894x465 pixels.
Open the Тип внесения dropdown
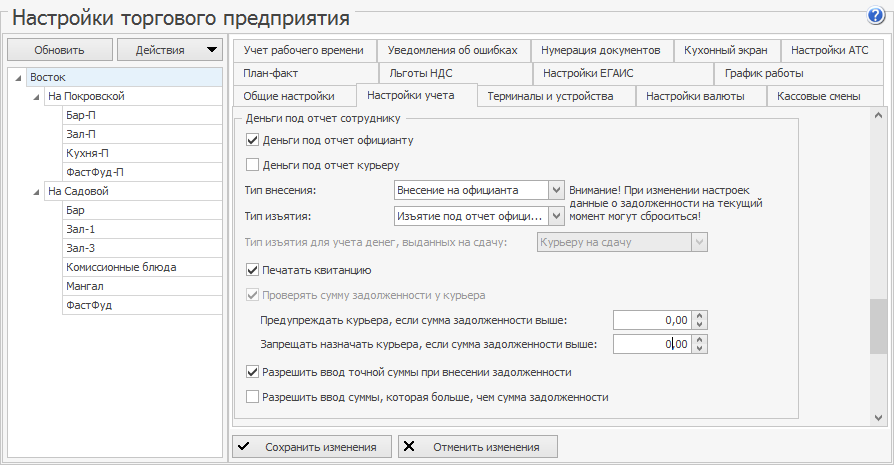click(x=556, y=190)
